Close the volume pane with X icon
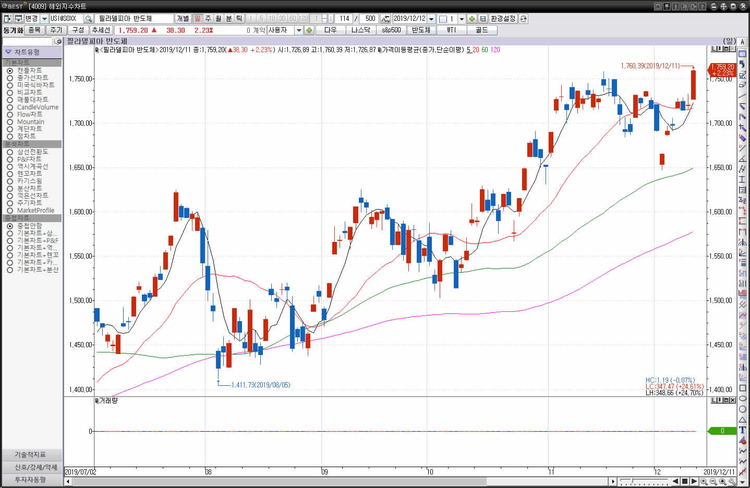The height and width of the screenshot is (488, 750). point(733,400)
